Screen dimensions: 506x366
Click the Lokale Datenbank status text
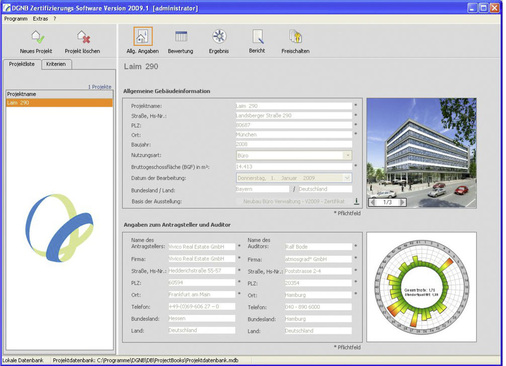point(23,360)
